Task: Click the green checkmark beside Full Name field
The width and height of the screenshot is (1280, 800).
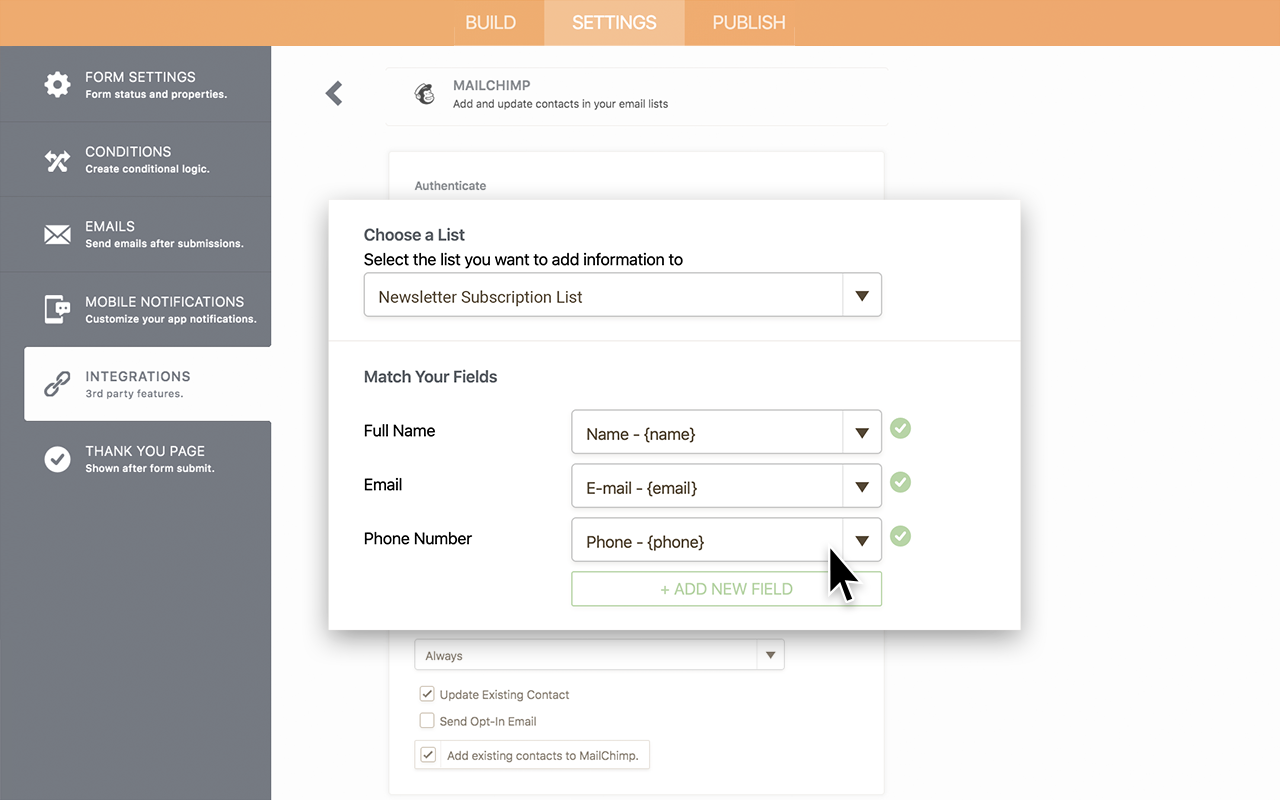Action: coord(900,428)
